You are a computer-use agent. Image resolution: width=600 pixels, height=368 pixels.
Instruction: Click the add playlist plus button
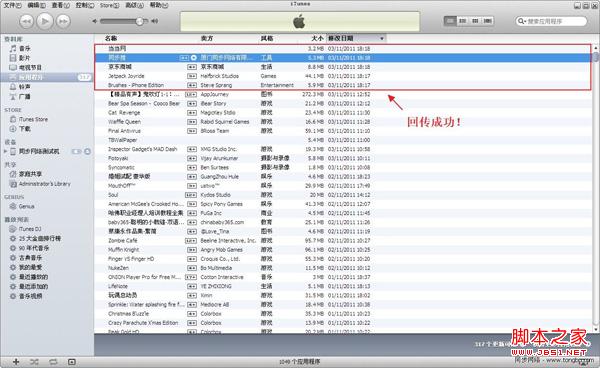click(16, 361)
